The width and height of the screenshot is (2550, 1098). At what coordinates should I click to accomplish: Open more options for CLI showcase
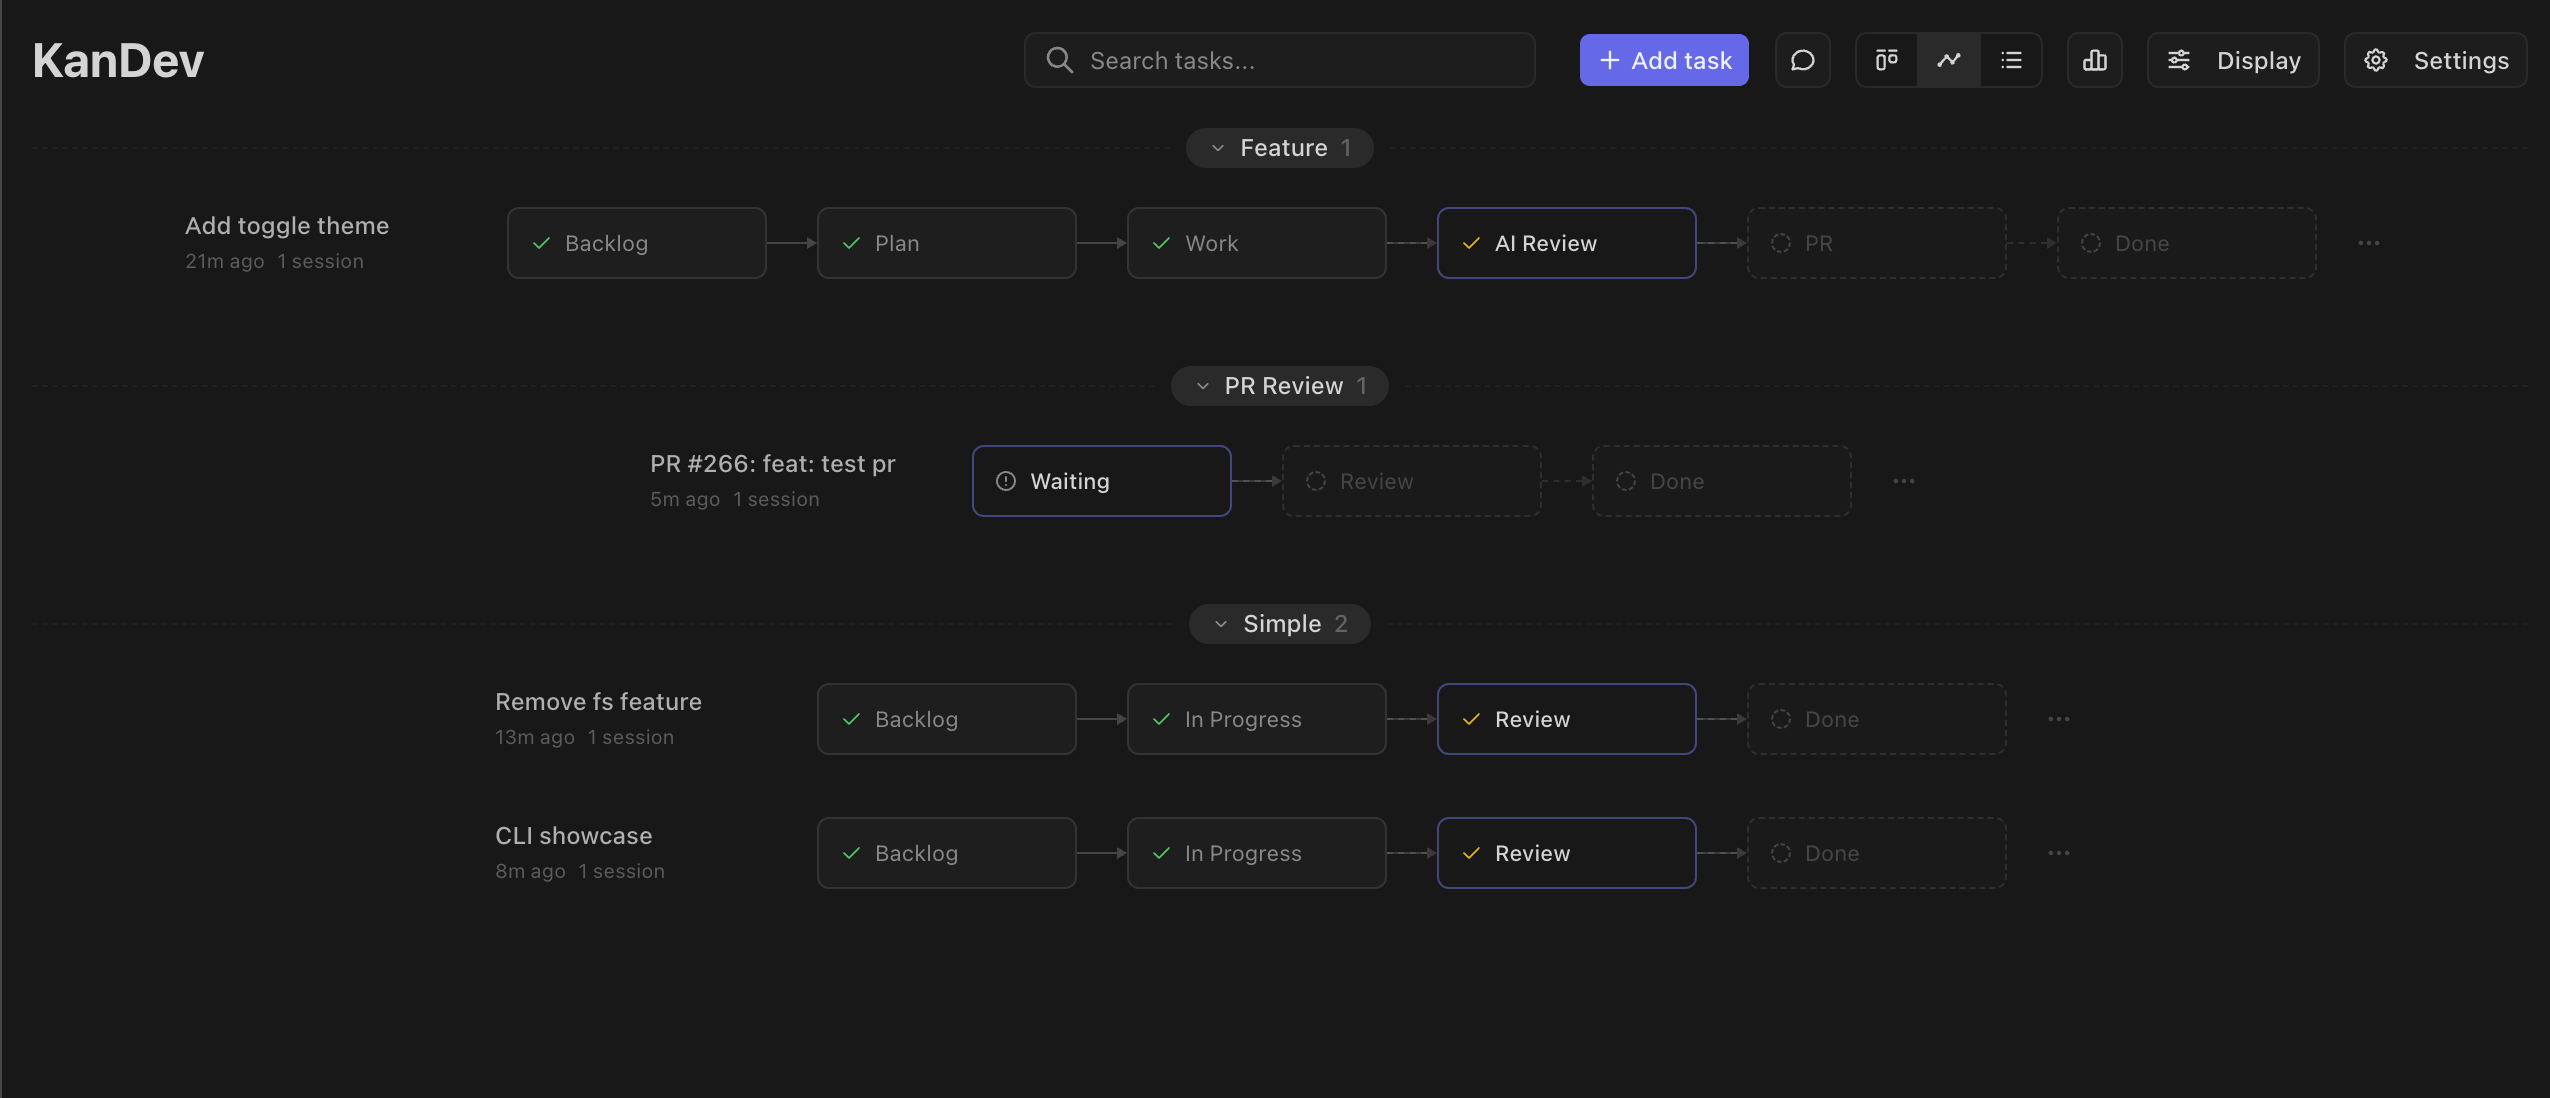[2059, 853]
